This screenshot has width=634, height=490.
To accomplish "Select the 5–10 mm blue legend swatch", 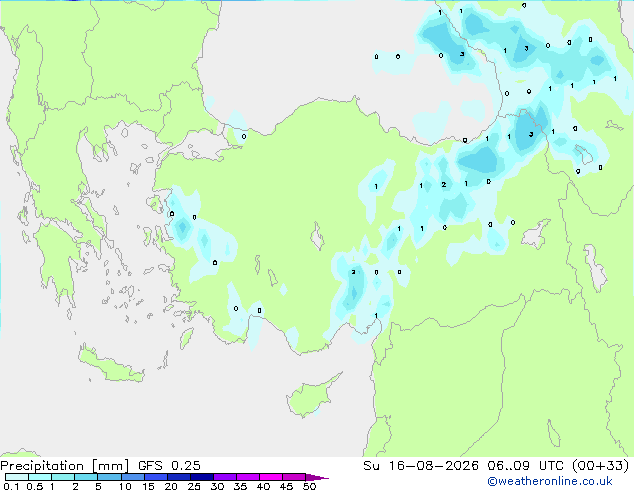I will pos(109,477).
